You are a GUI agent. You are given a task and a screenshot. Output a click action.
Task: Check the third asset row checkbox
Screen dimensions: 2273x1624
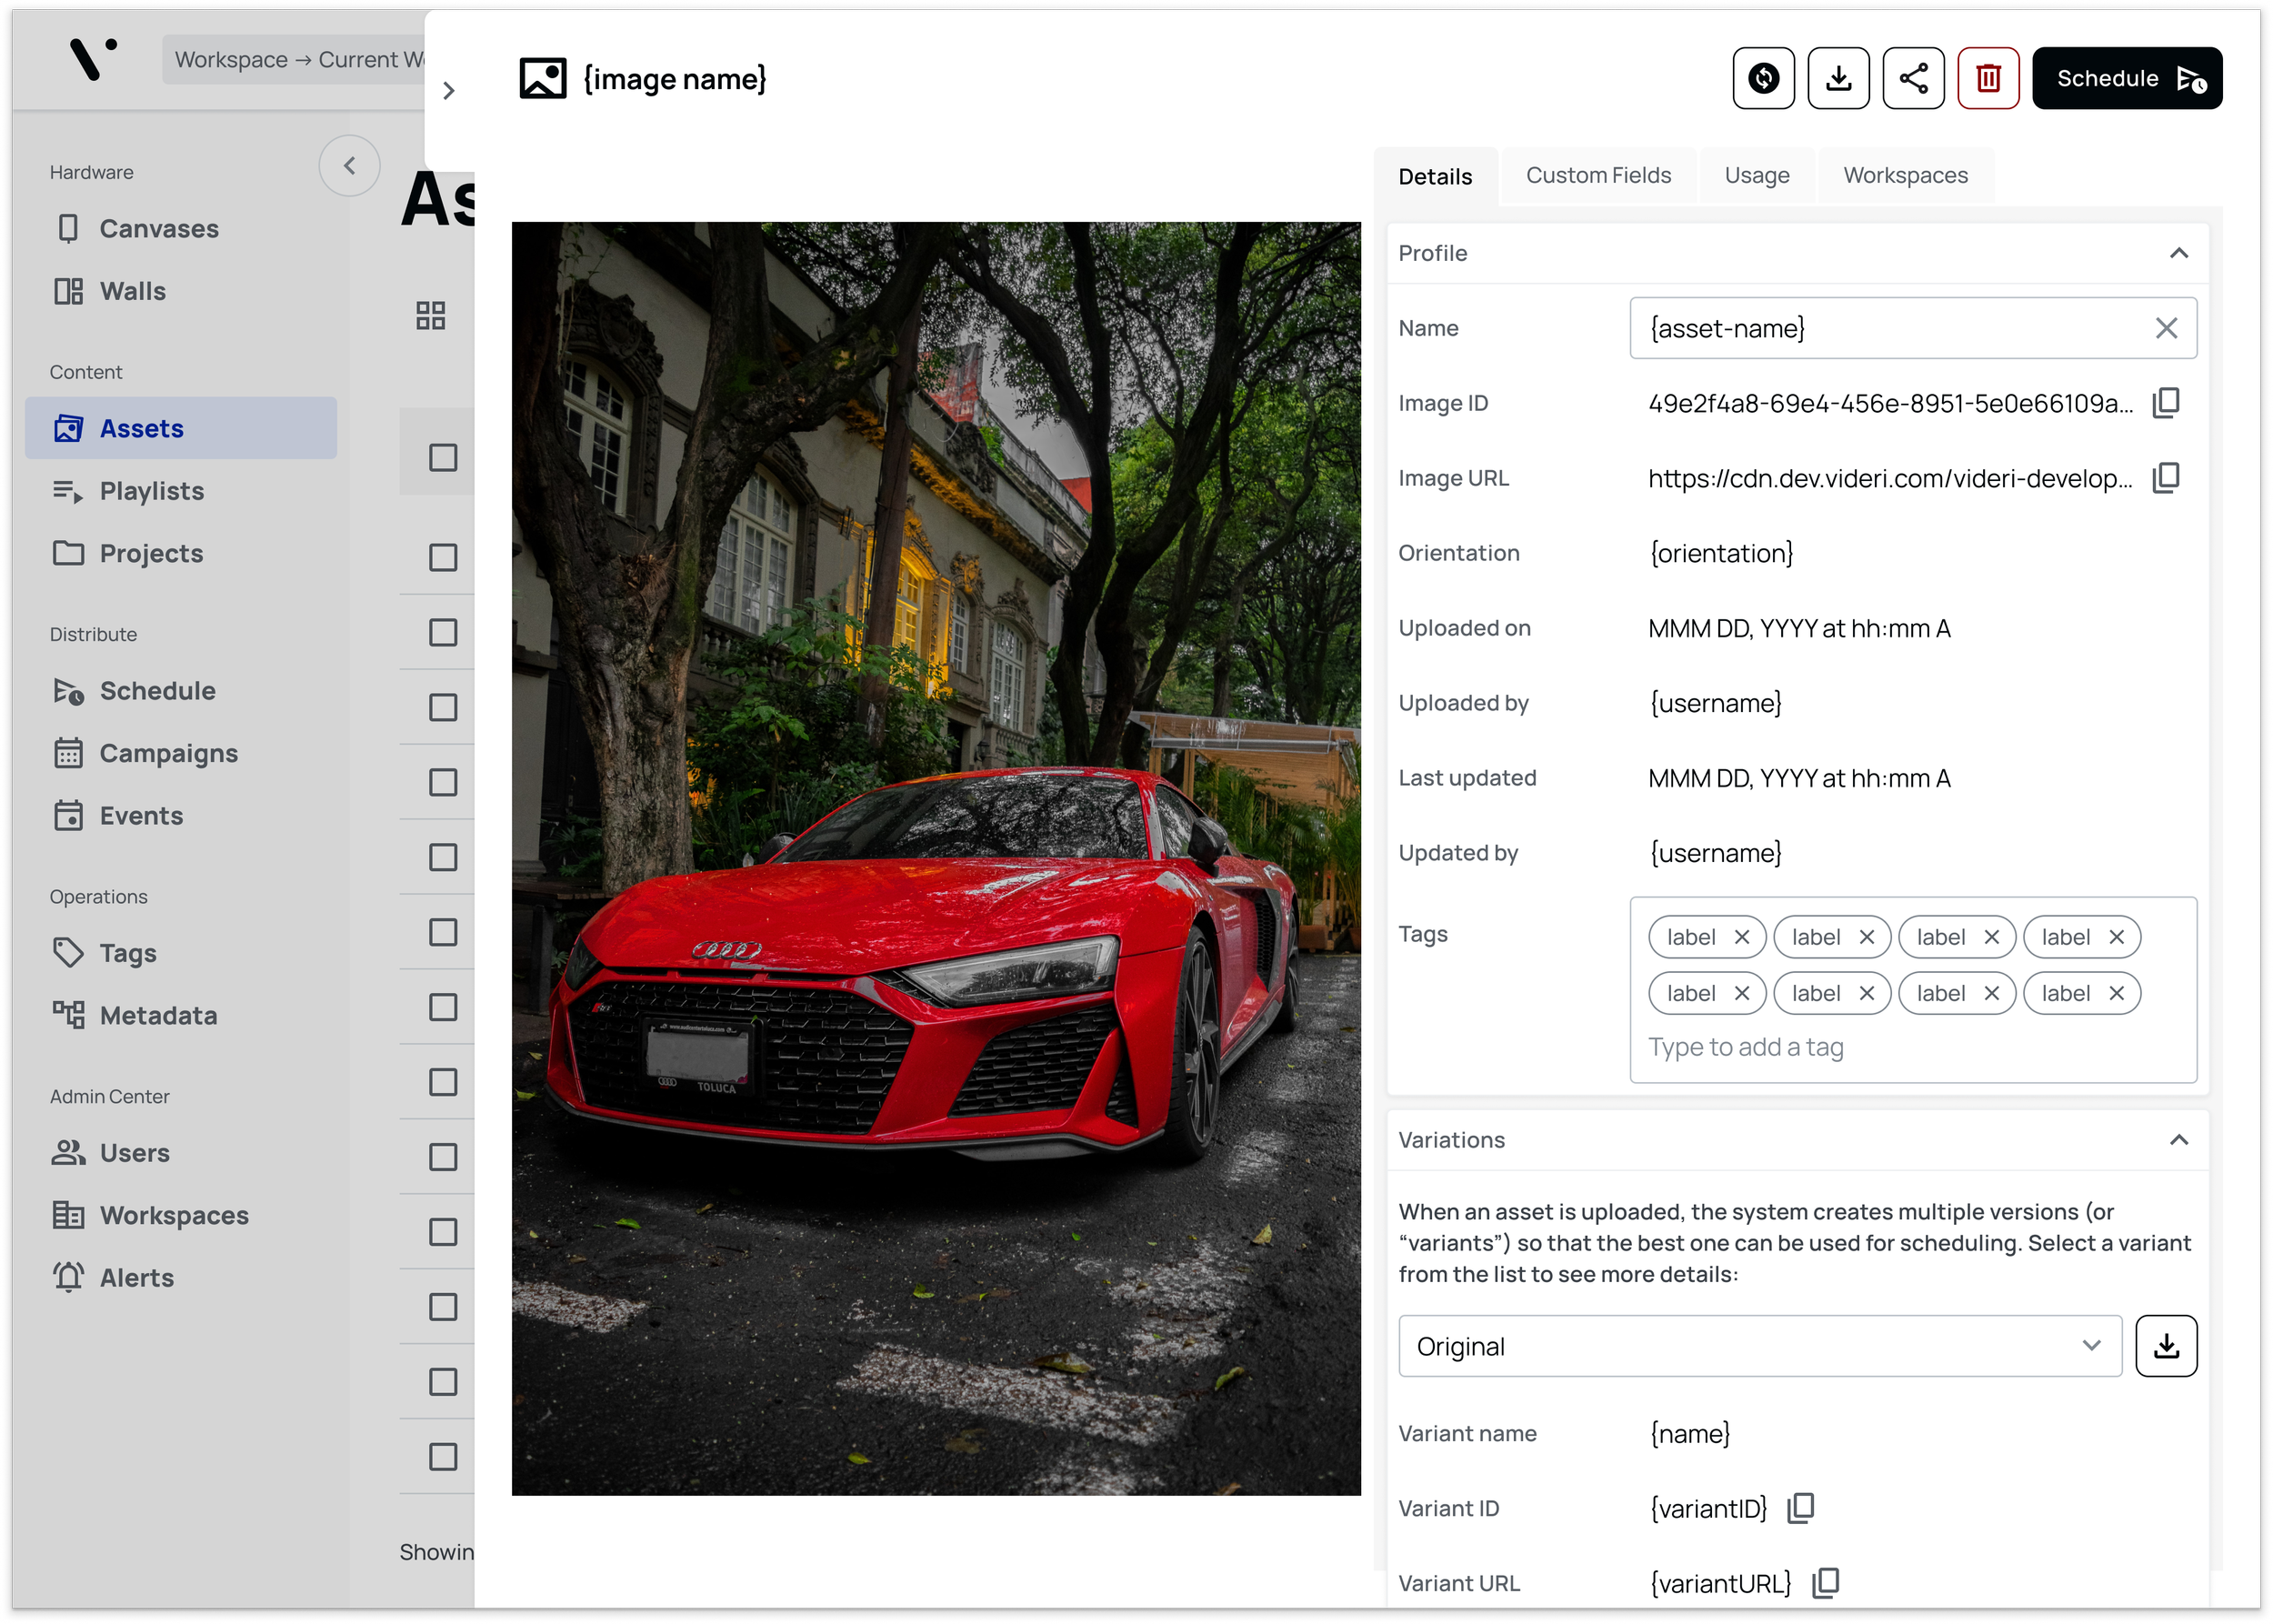(x=443, y=707)
